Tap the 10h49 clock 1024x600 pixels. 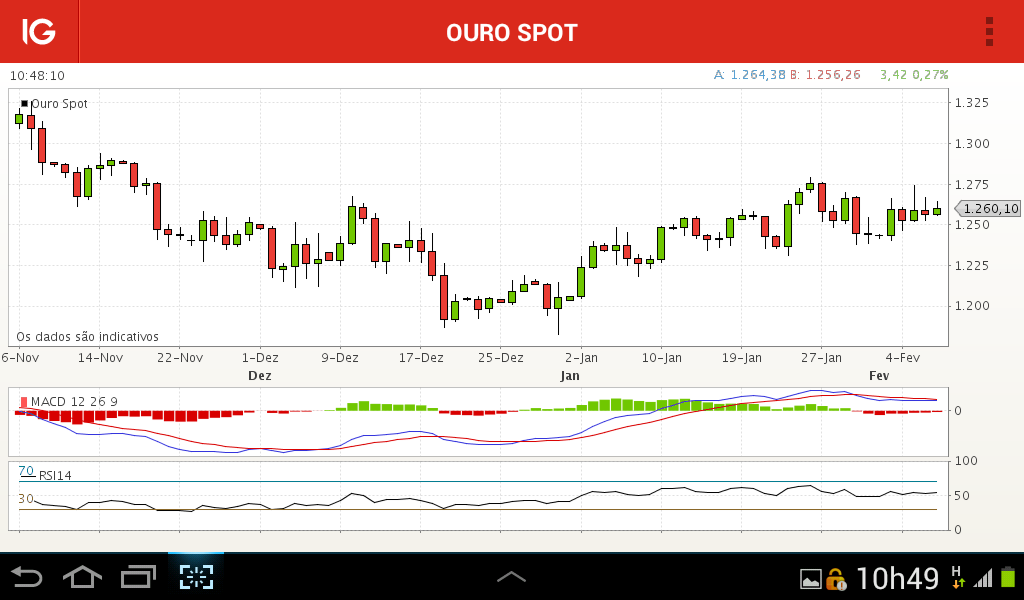point(897,578)
